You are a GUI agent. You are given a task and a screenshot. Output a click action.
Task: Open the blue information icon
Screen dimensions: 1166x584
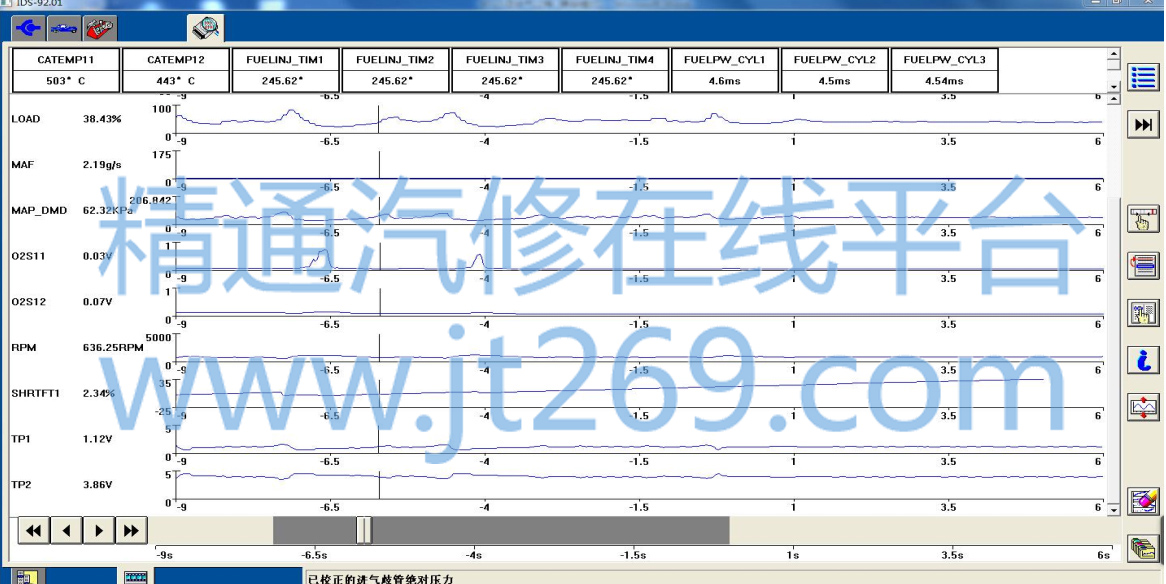tap(1144, 360)
